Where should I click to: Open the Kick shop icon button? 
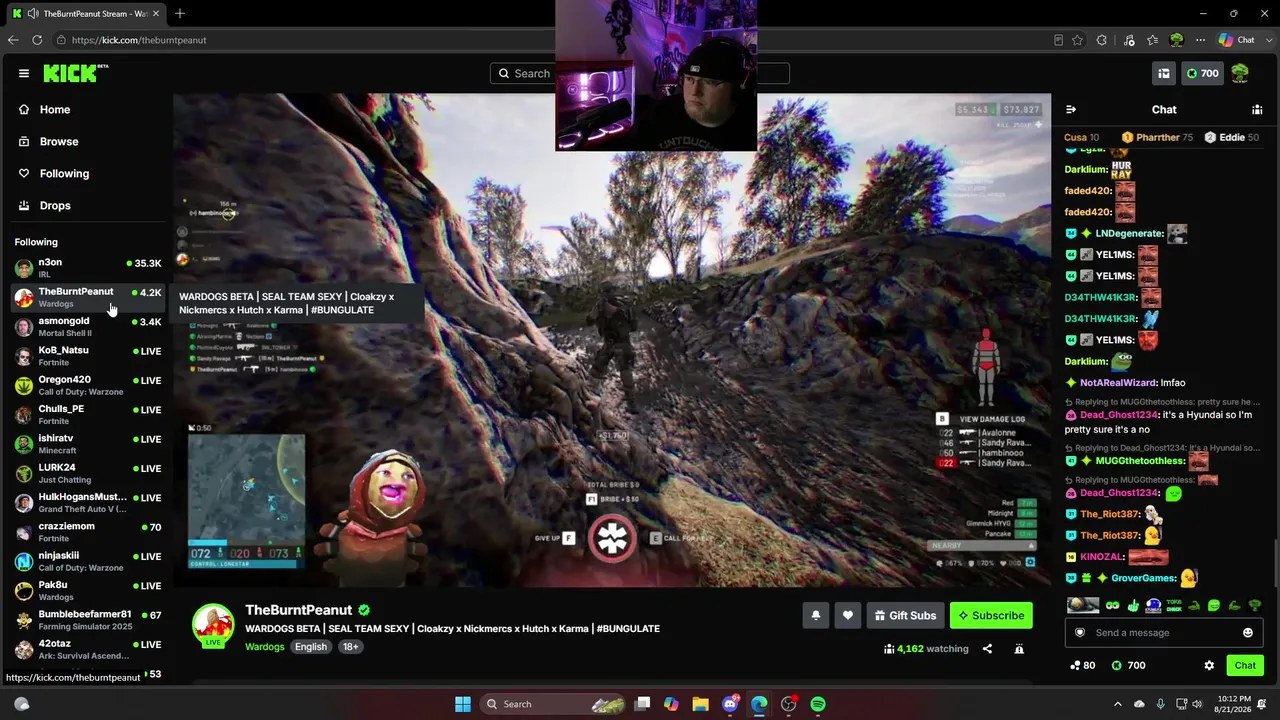(x=1164, y=73)
